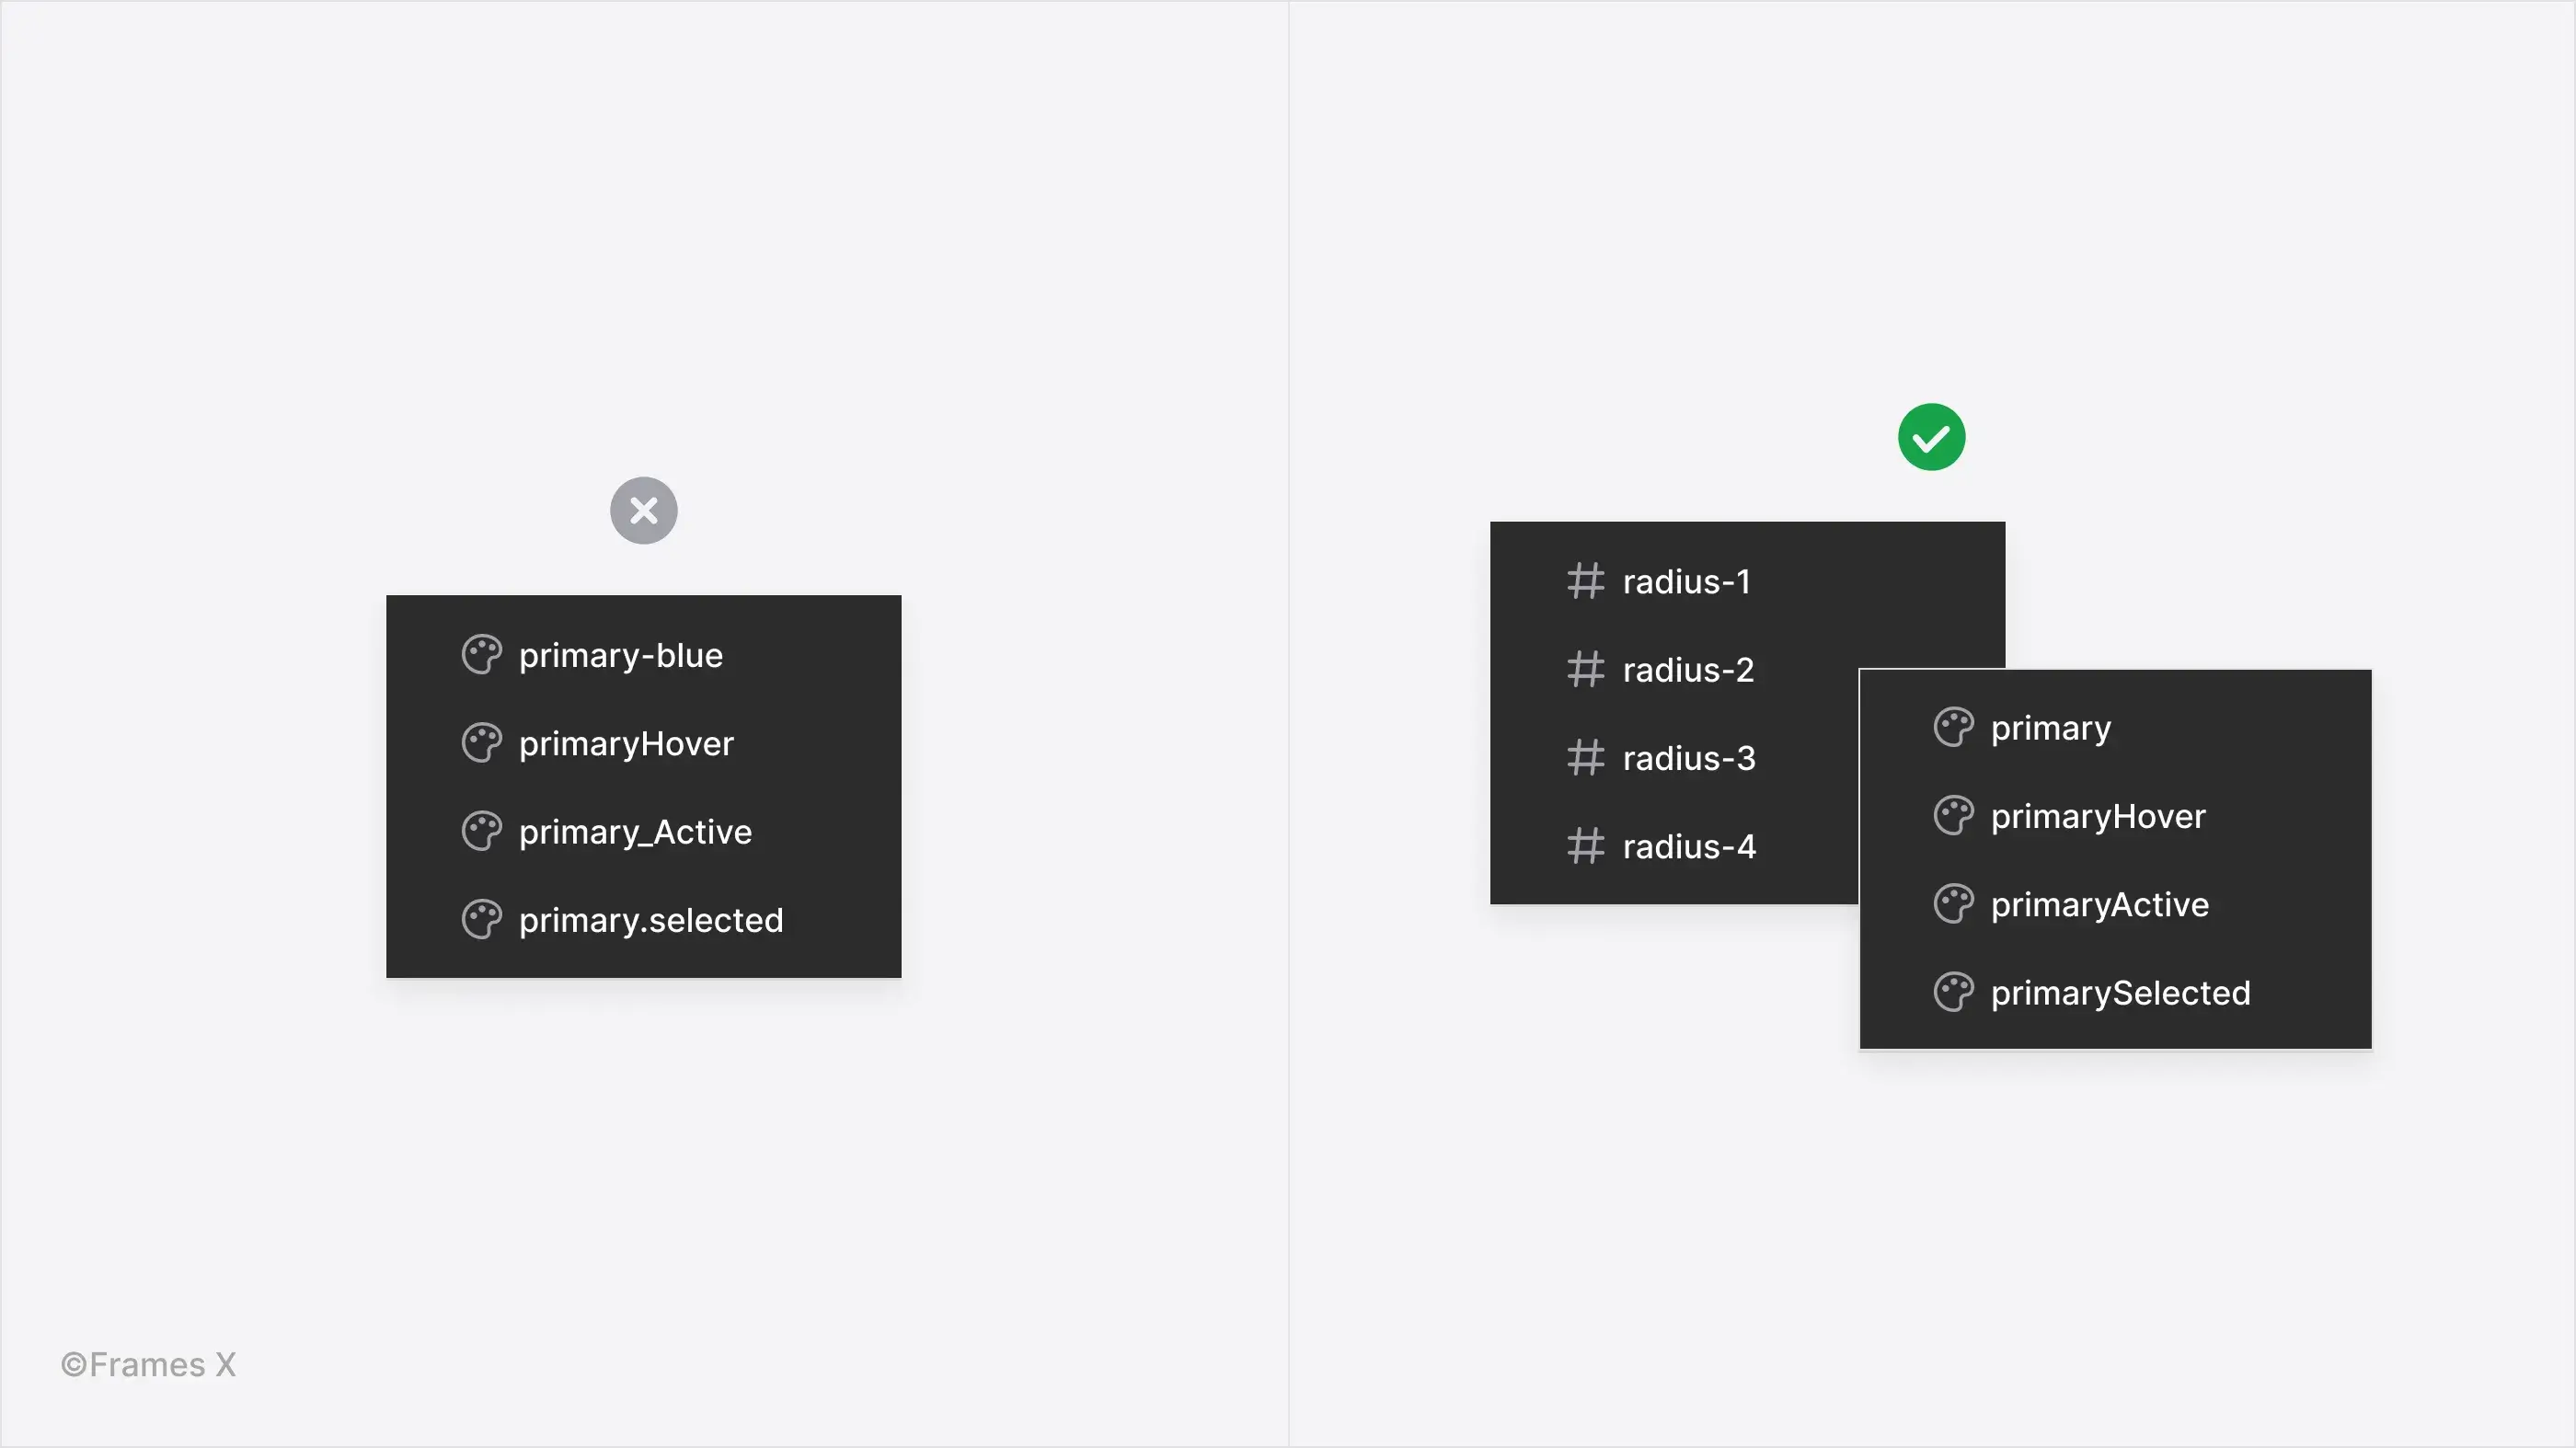Click the hash icon next to radius-3
This screenshot has width=2576, height=1448.
pos(1585,756)
